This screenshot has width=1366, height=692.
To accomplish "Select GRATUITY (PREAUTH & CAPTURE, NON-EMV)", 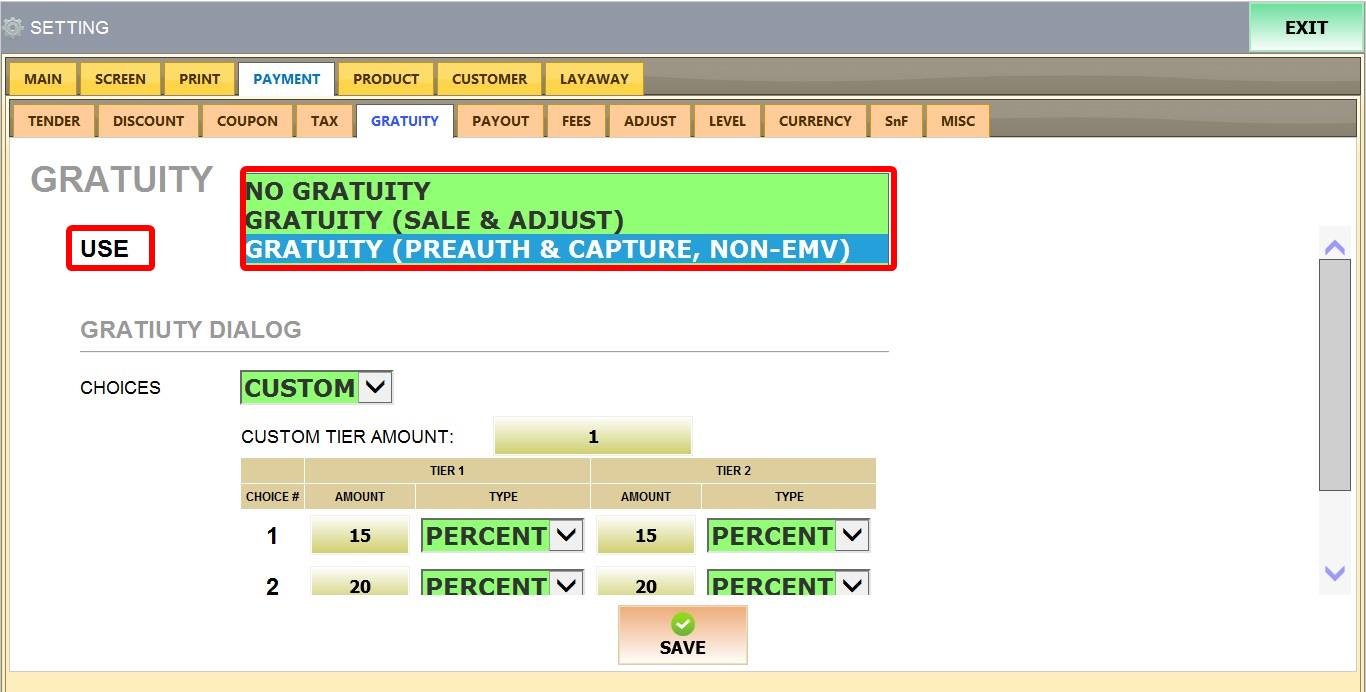I will pyautogui.click(x=547, y=249).
